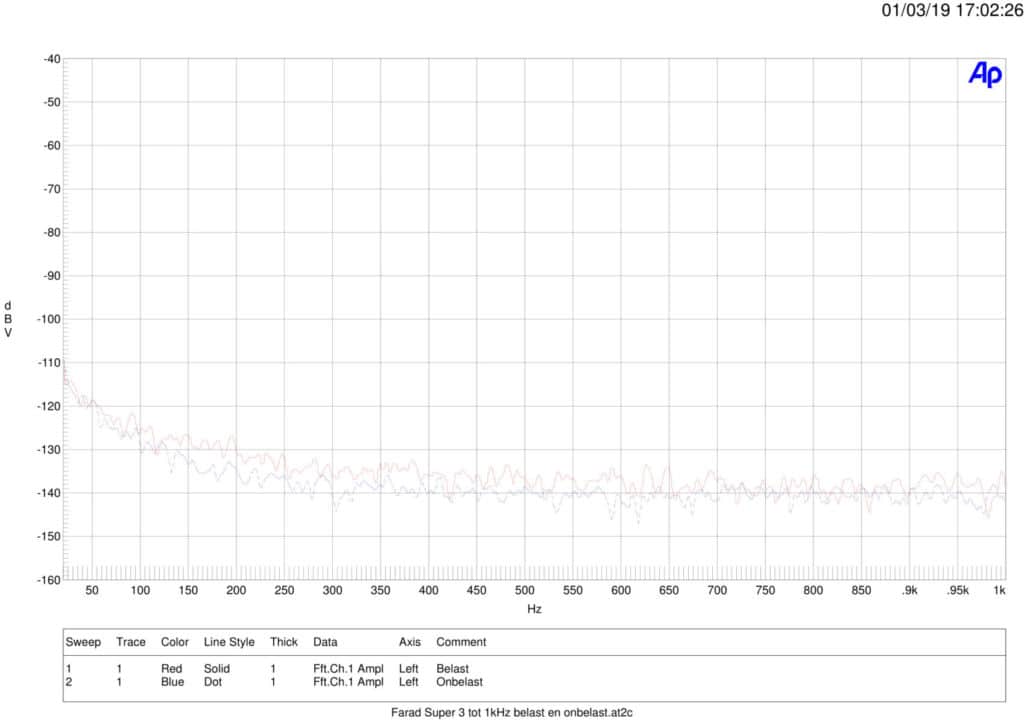Image resolution: width=1024 pixels, height=724 pixels.
Task: Click the Line Style column header
Action: click(229, 642)
